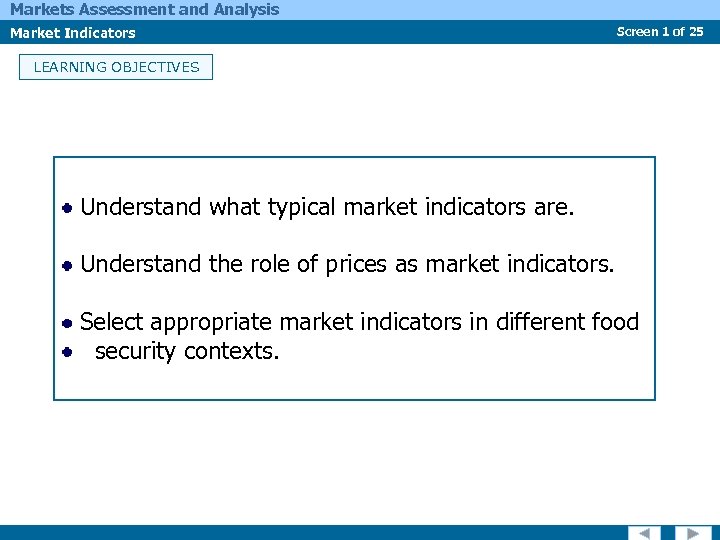
Task: Click the 'Screen 1 of 25' counter
Action: (x=660, y=32)
